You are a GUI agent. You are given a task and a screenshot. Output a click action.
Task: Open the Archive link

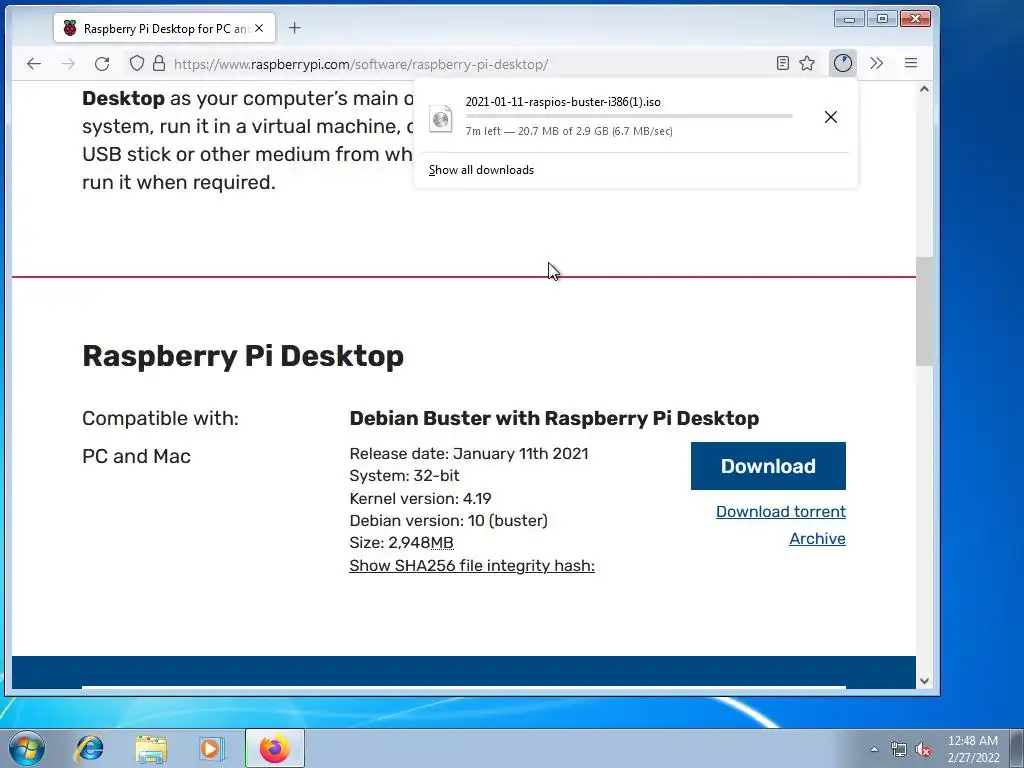(817, 539)
